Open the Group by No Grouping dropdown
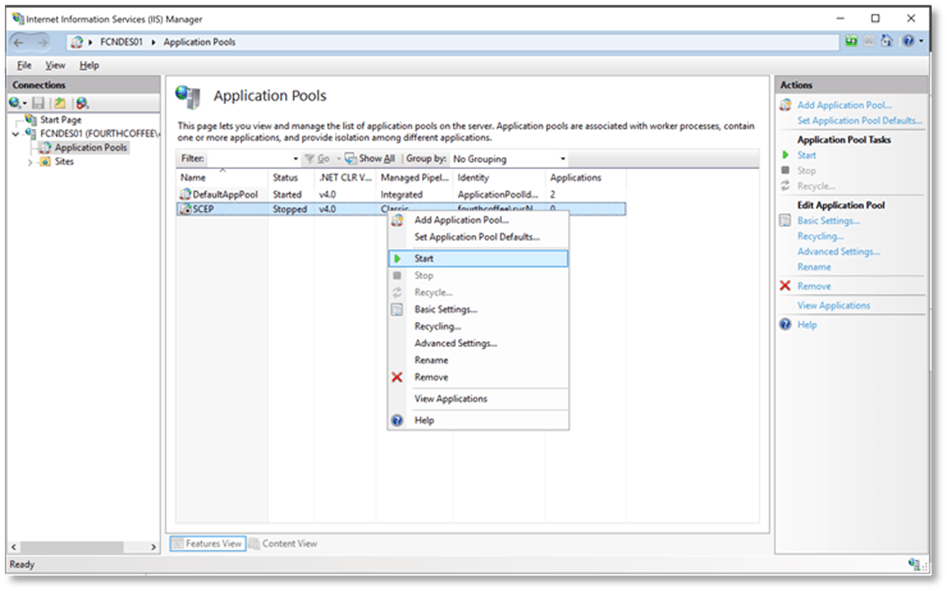The width and height of the screenshot is (947, 591). coord(509,159)
